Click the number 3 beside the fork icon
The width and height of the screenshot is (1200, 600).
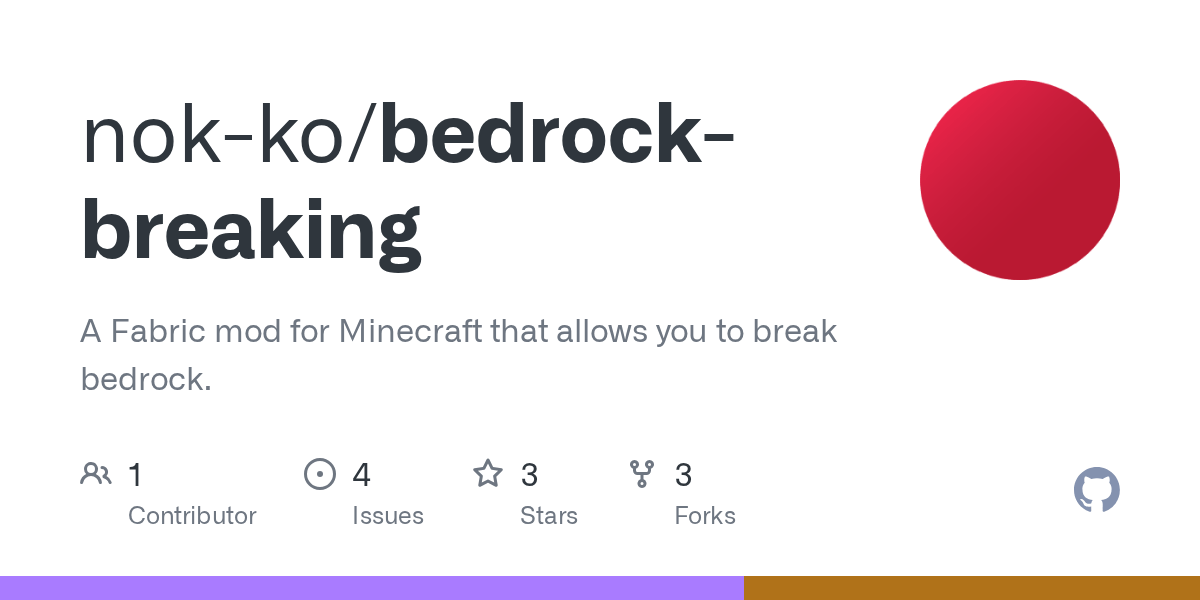[x=683, y=475]
